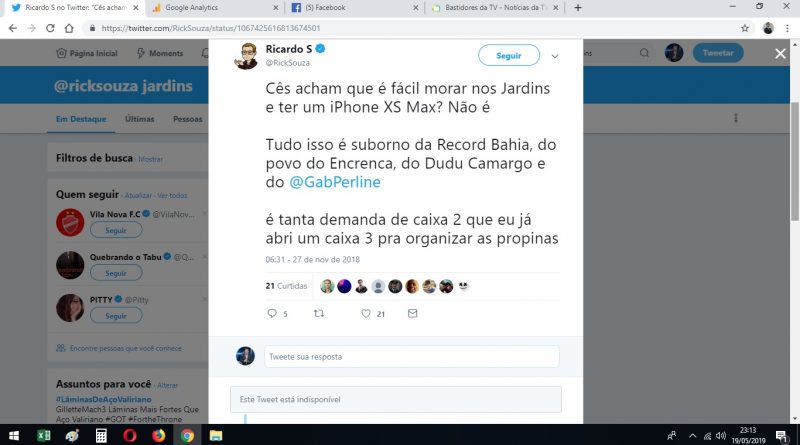
Task: Send tweet via direct message envelope icon
Action: pyautogui.click(x=413, y=313)
